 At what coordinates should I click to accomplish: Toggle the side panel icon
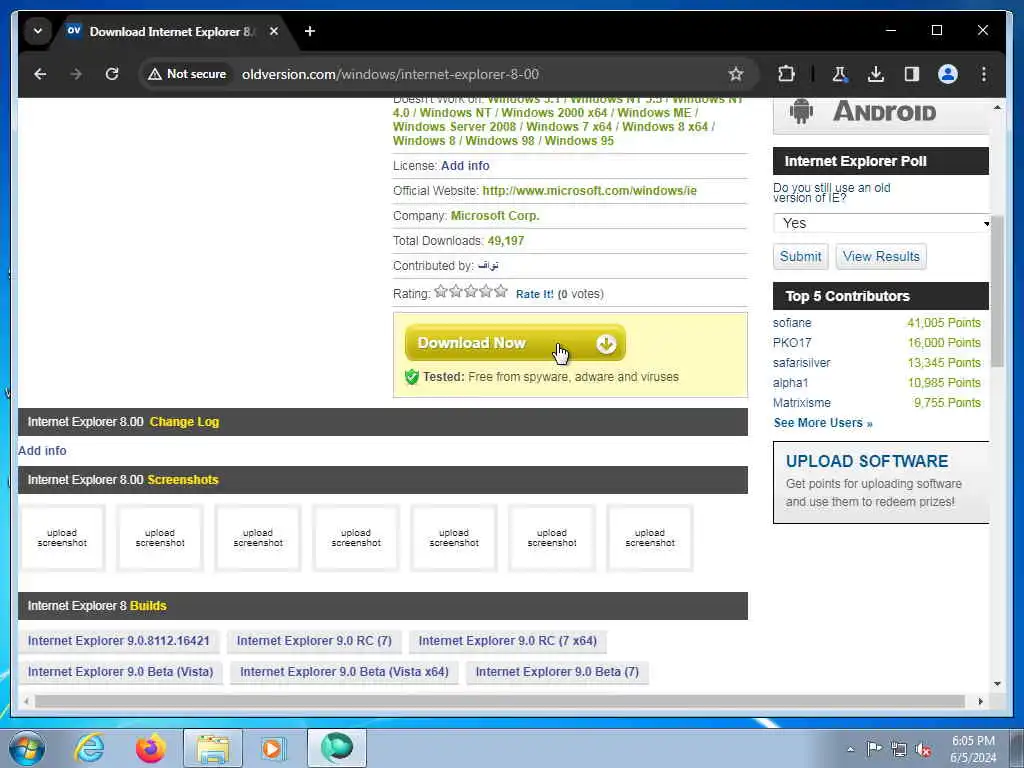pos(912,74)
